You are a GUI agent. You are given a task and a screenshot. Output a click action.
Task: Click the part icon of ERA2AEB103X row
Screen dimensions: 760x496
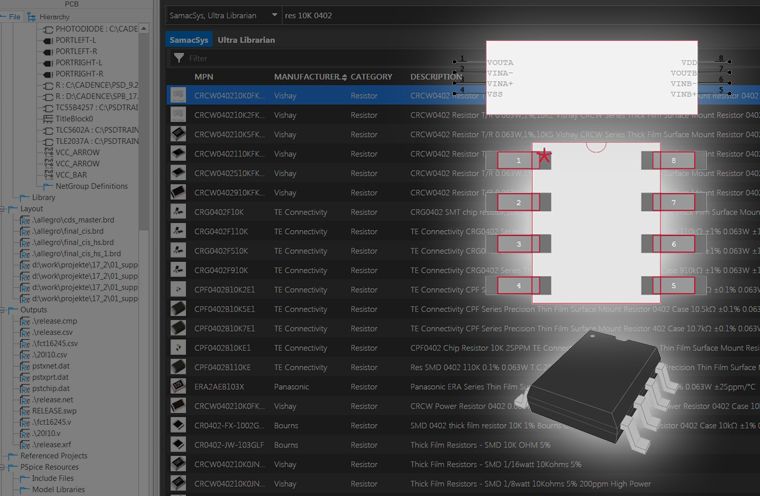[178, 386]
